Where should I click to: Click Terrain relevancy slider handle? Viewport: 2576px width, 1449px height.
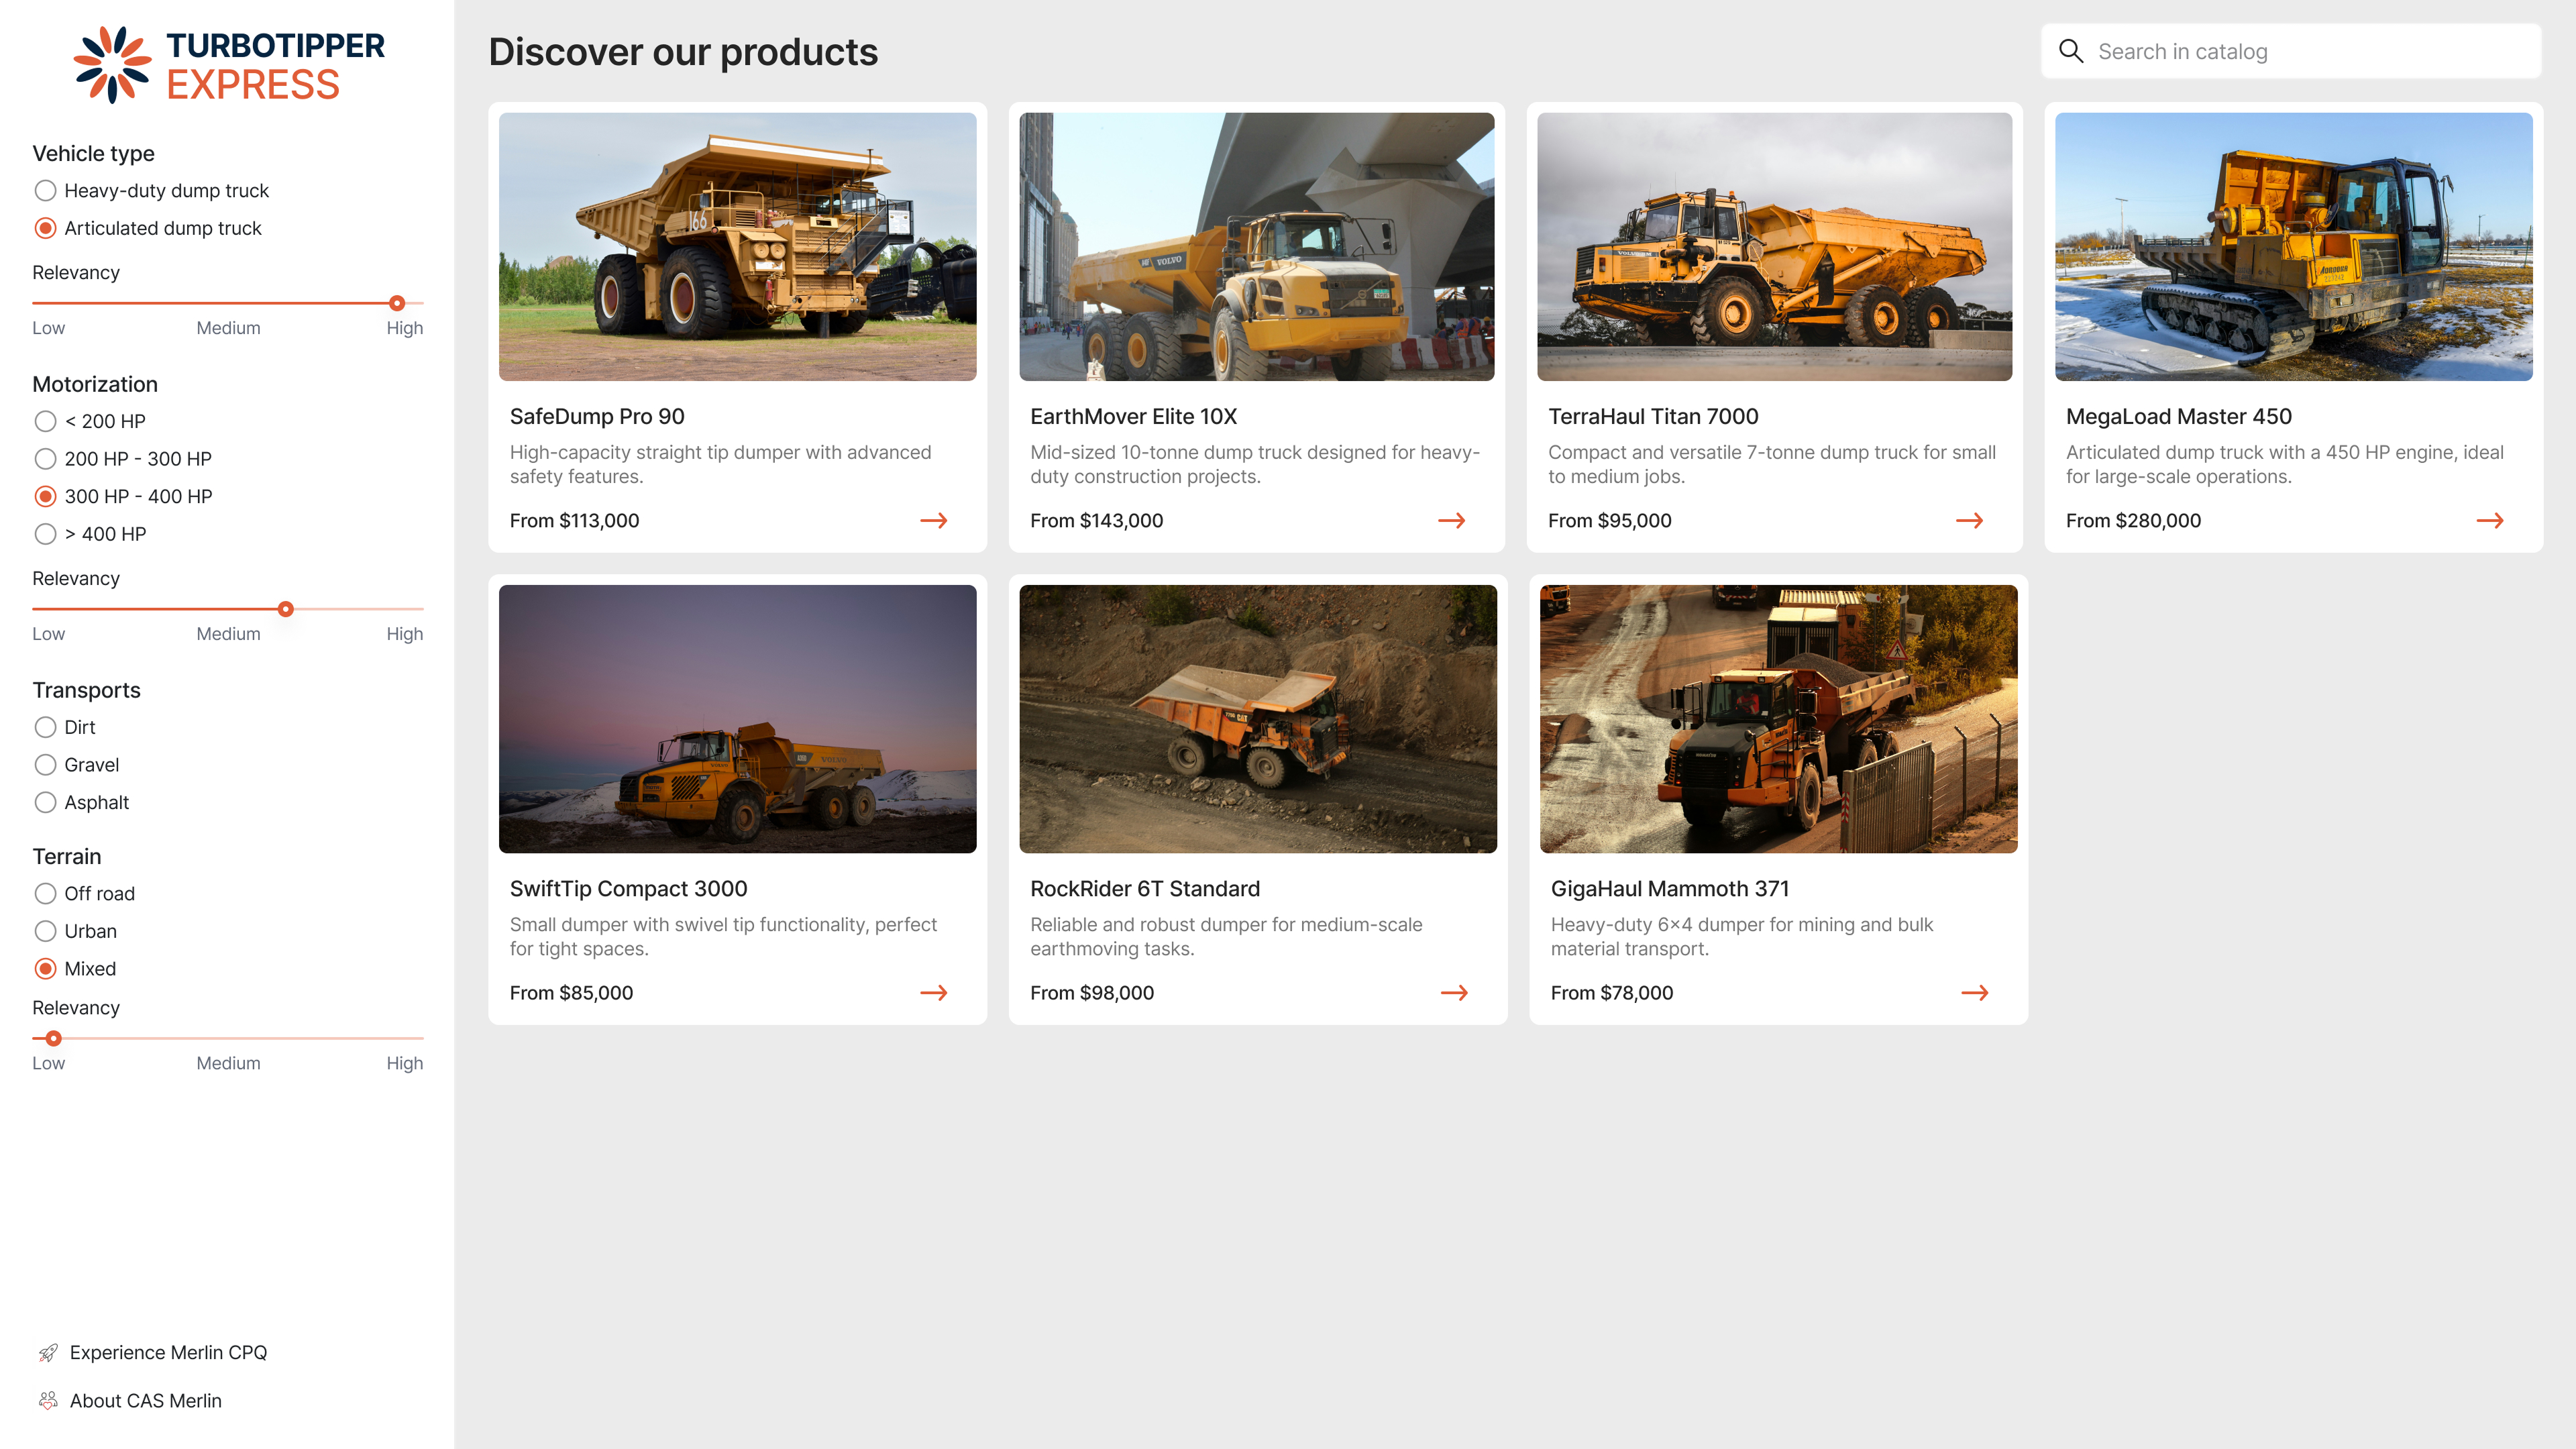click(53, 1038)
